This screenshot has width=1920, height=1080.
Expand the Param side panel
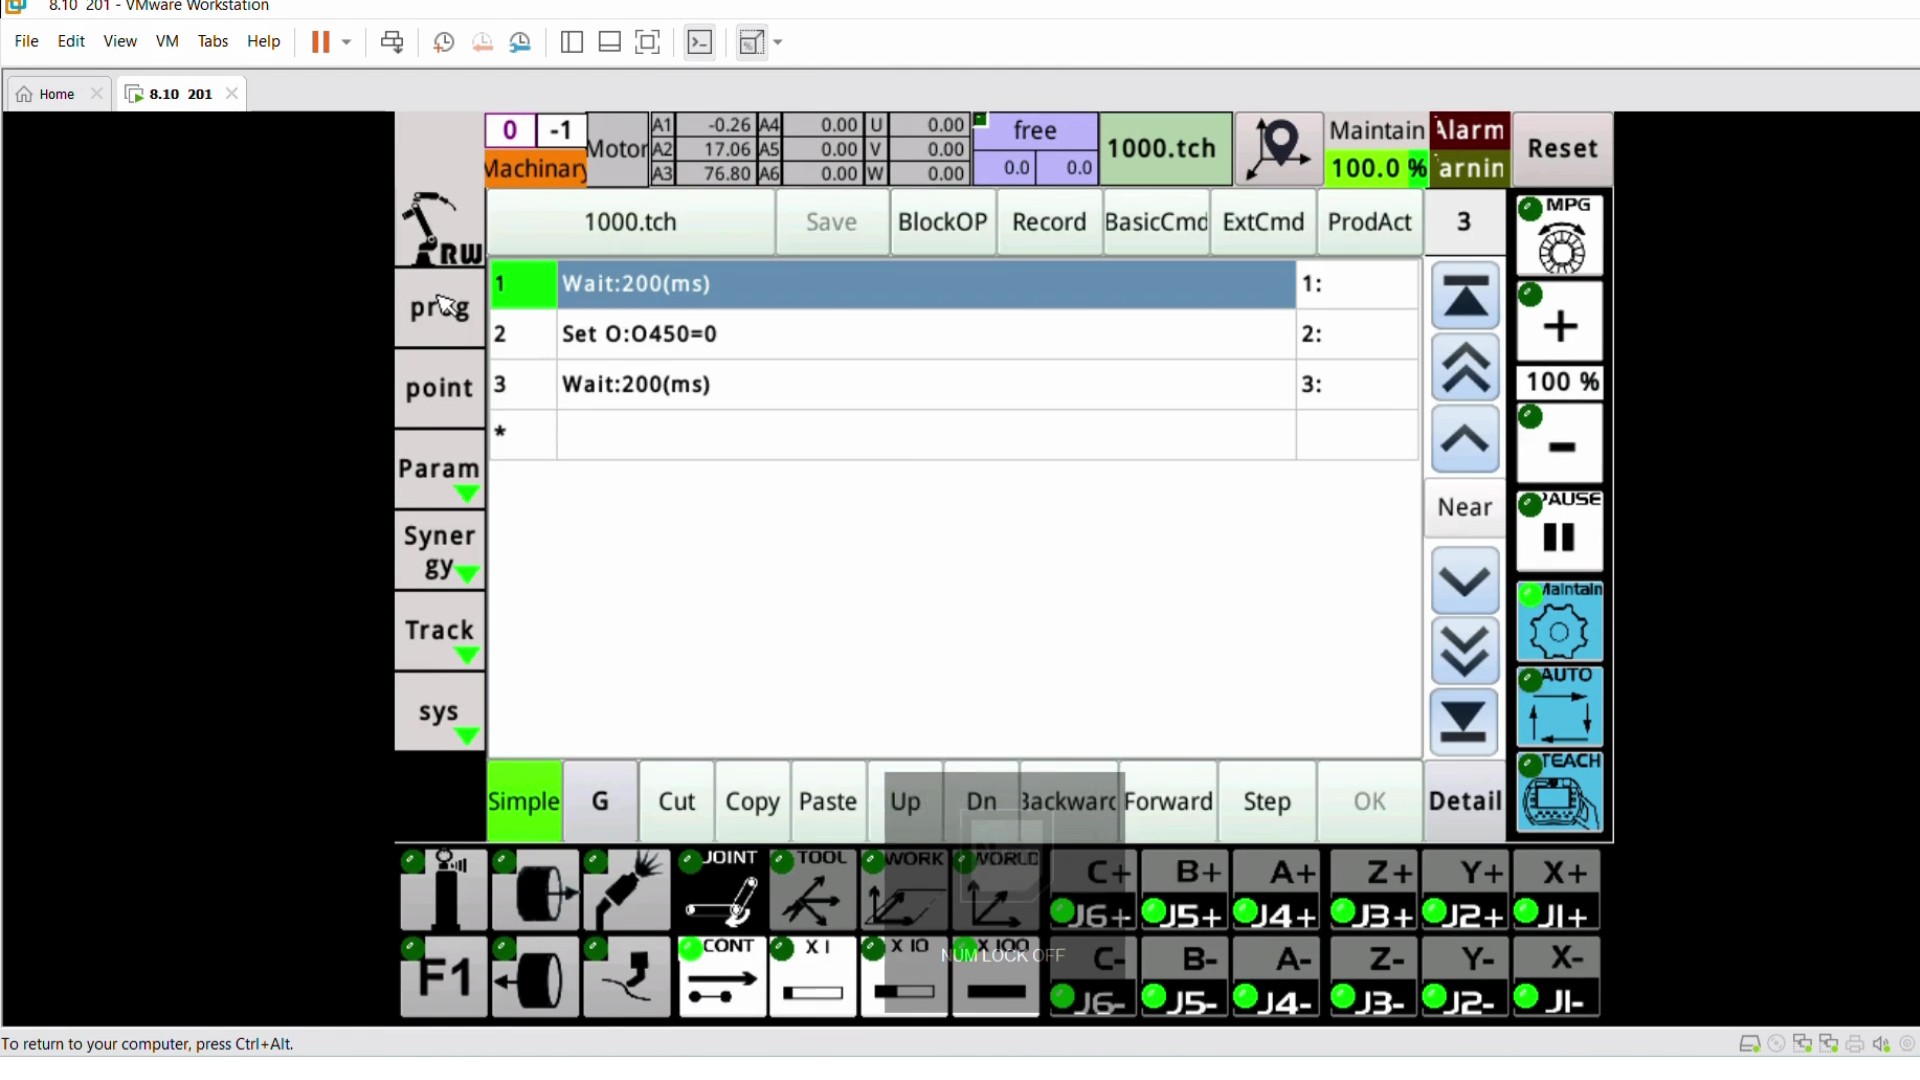click(439, 468)
